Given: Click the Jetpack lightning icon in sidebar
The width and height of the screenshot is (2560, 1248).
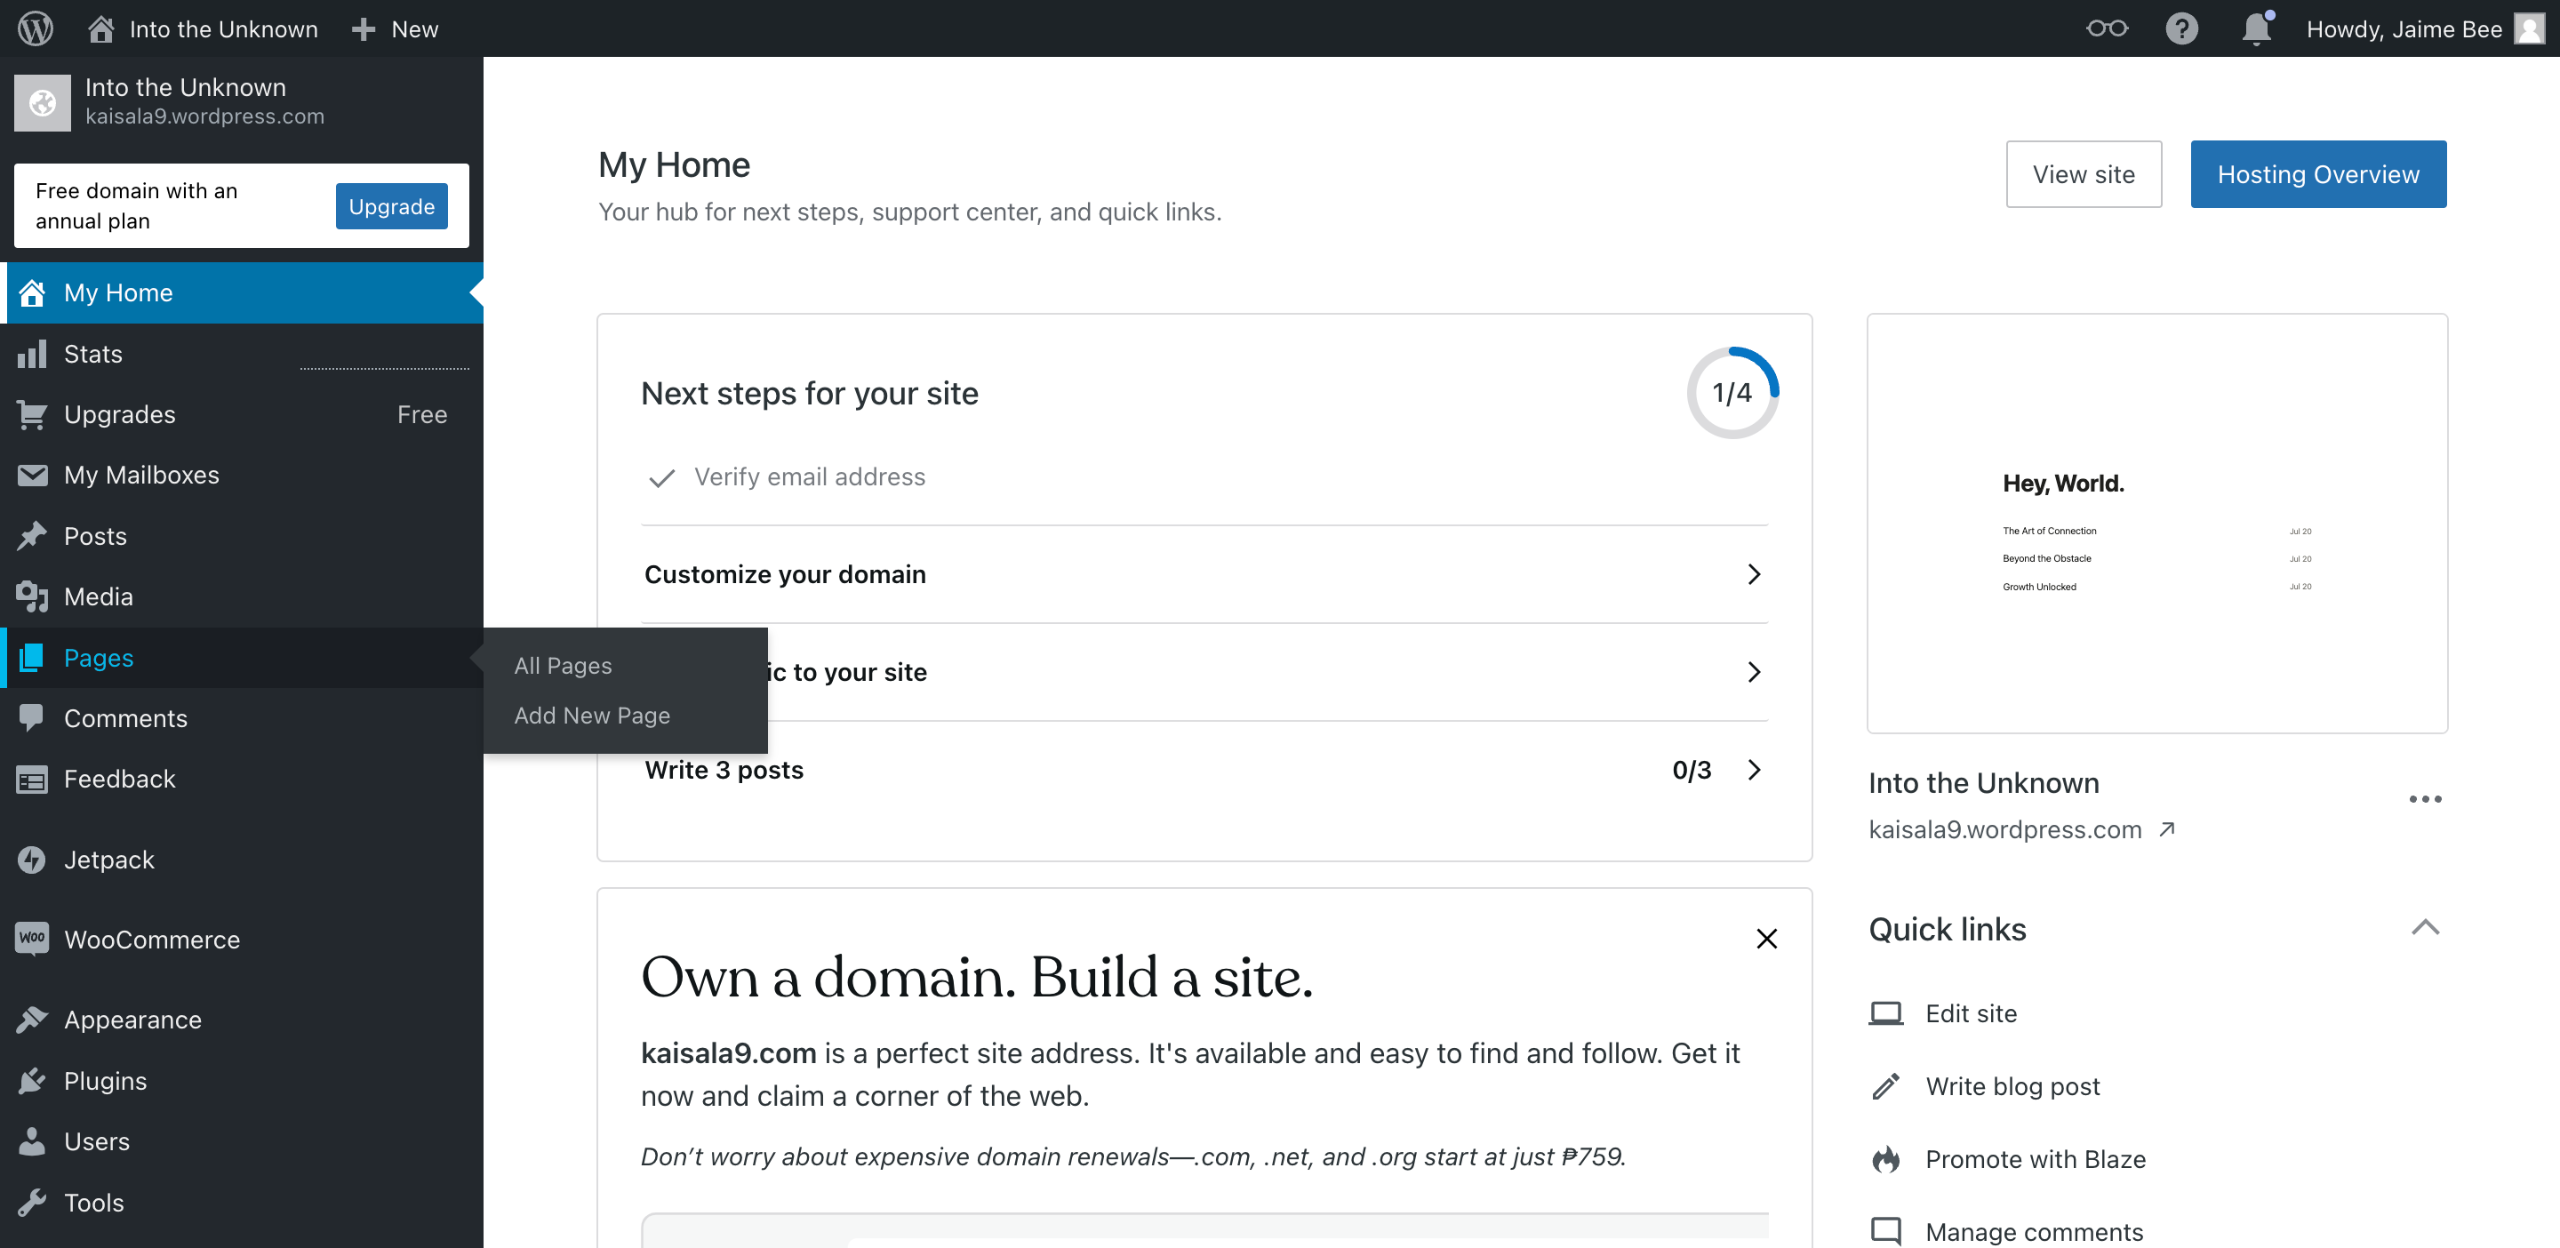Looking at the screenshot, I should point(32,860).
